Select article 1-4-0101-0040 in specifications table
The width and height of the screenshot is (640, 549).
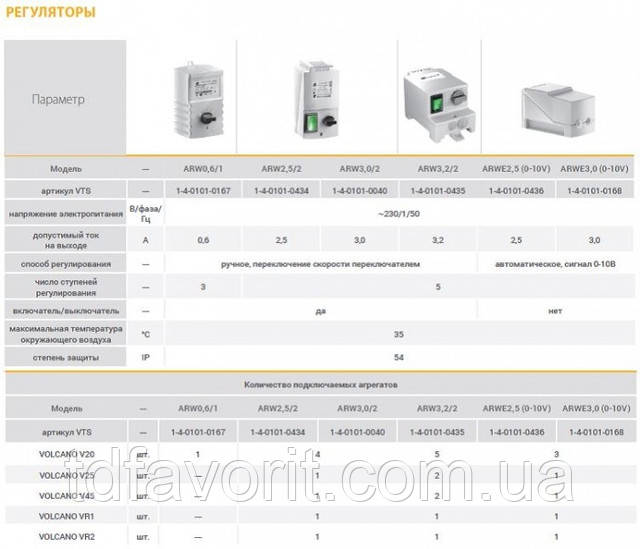(360, 191)
